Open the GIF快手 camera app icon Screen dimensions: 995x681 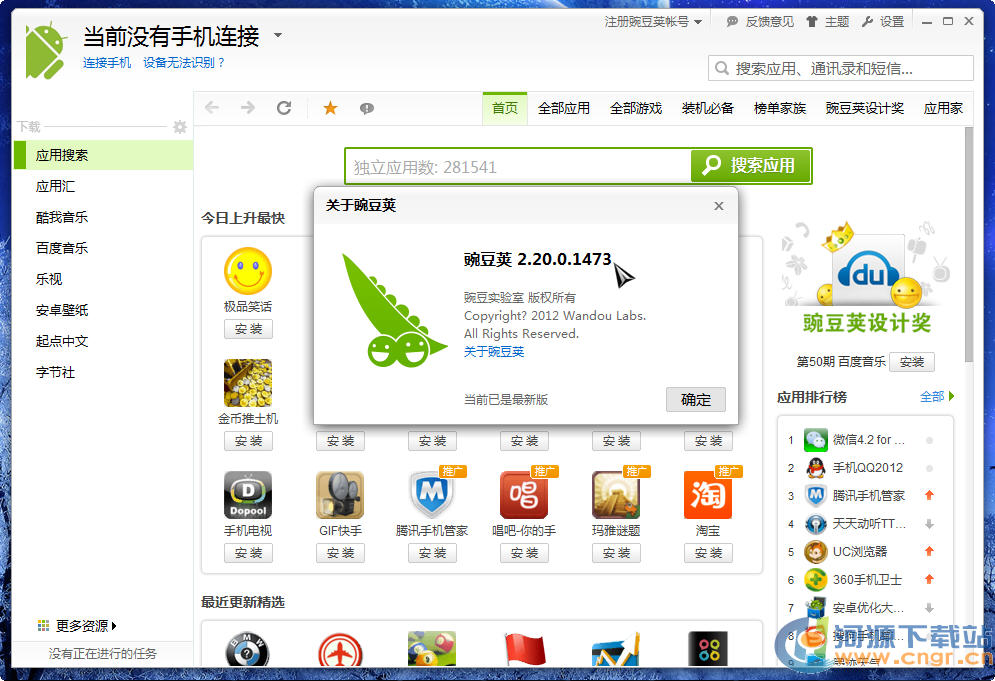(x=340, y=495)
